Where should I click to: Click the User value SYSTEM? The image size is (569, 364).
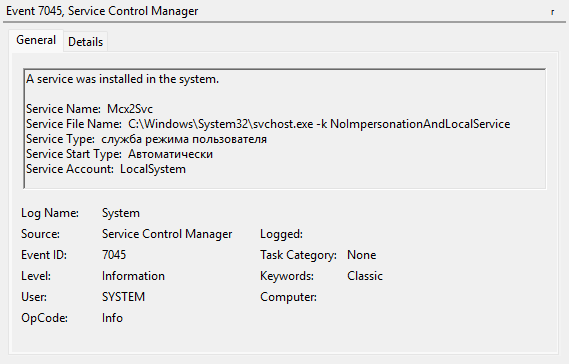click(x=123, y=297)
